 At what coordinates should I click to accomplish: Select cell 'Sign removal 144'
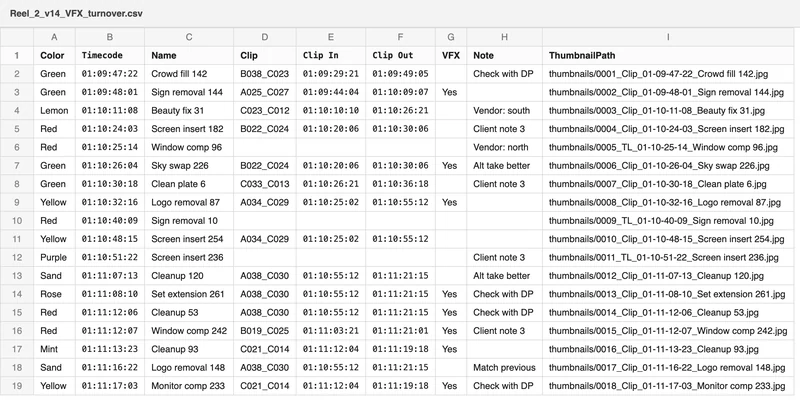[x=189, y=92]
